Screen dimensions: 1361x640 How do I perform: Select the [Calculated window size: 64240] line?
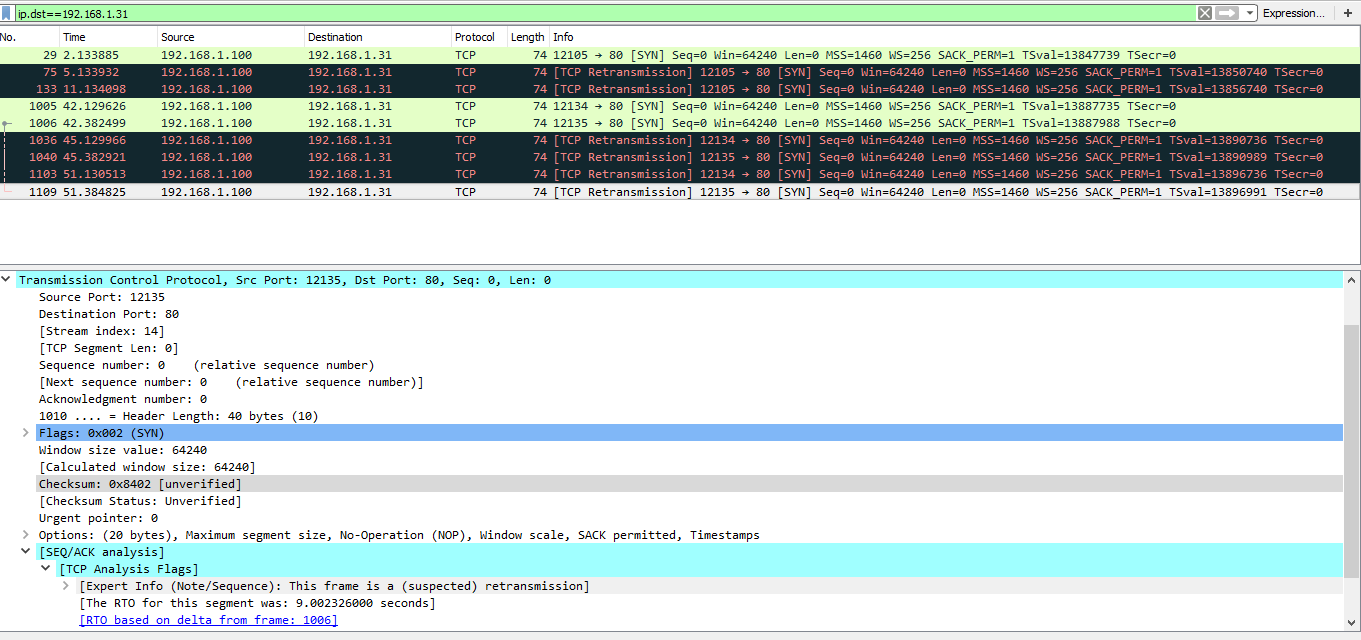click(x=147, y=467)
